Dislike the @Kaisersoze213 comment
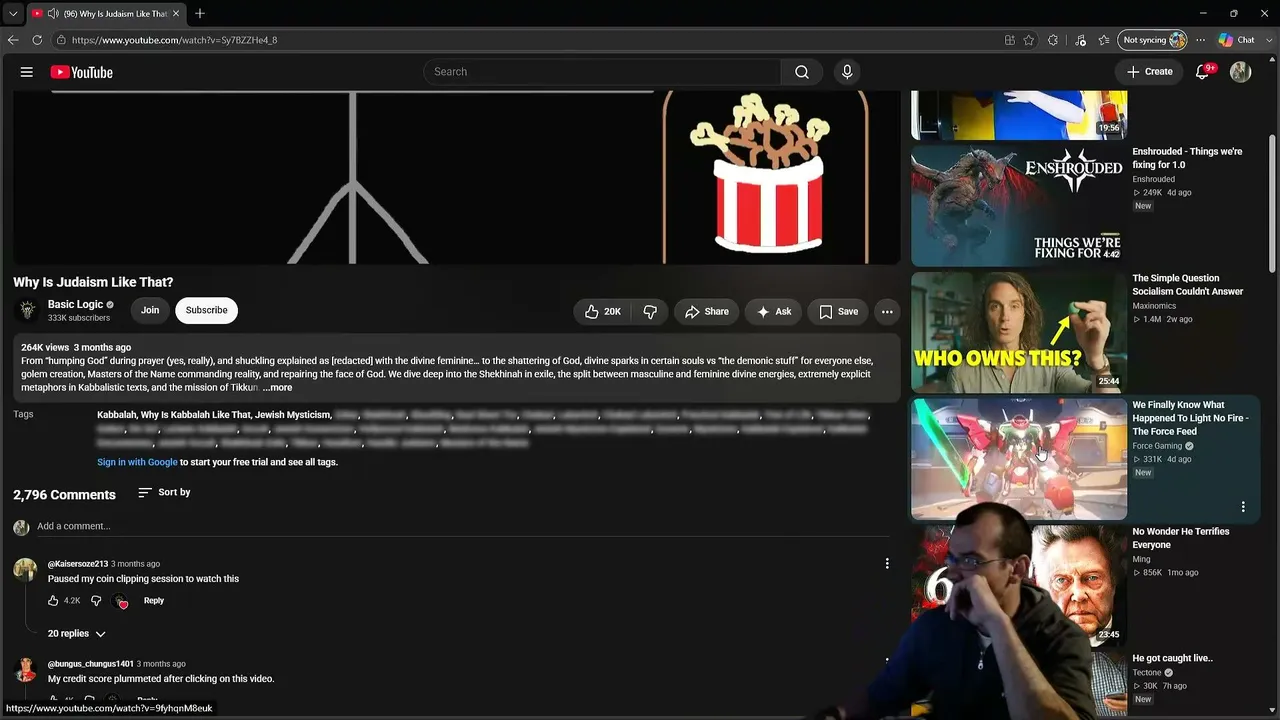 click(x=96, y=601)
